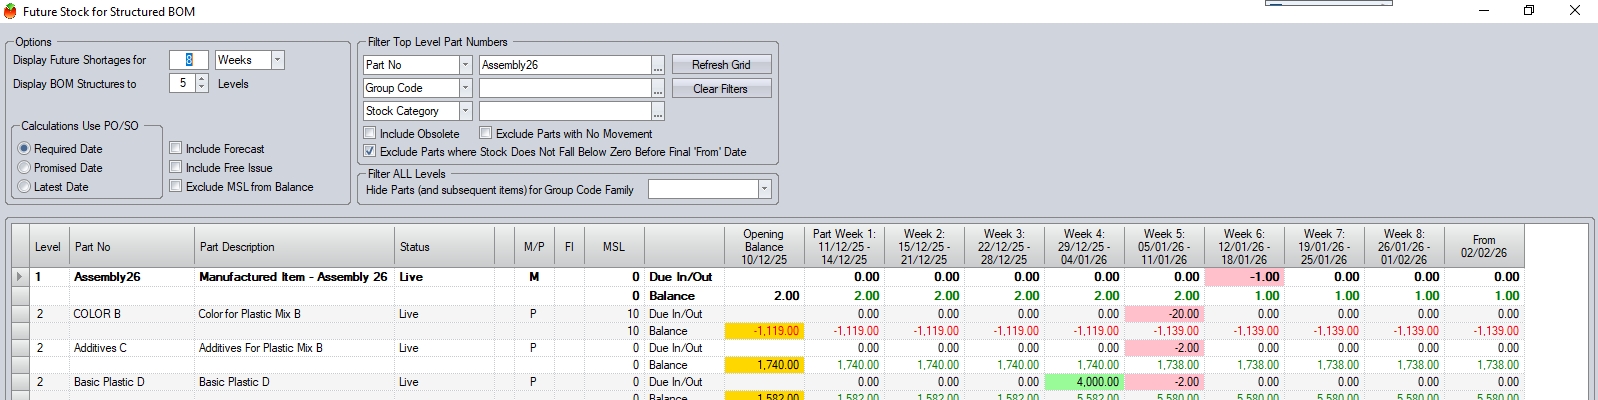This screenshot has height=400, width=1598.
Task: Click browse ellipsis next to Stock Category field
Action: (658, 111)
